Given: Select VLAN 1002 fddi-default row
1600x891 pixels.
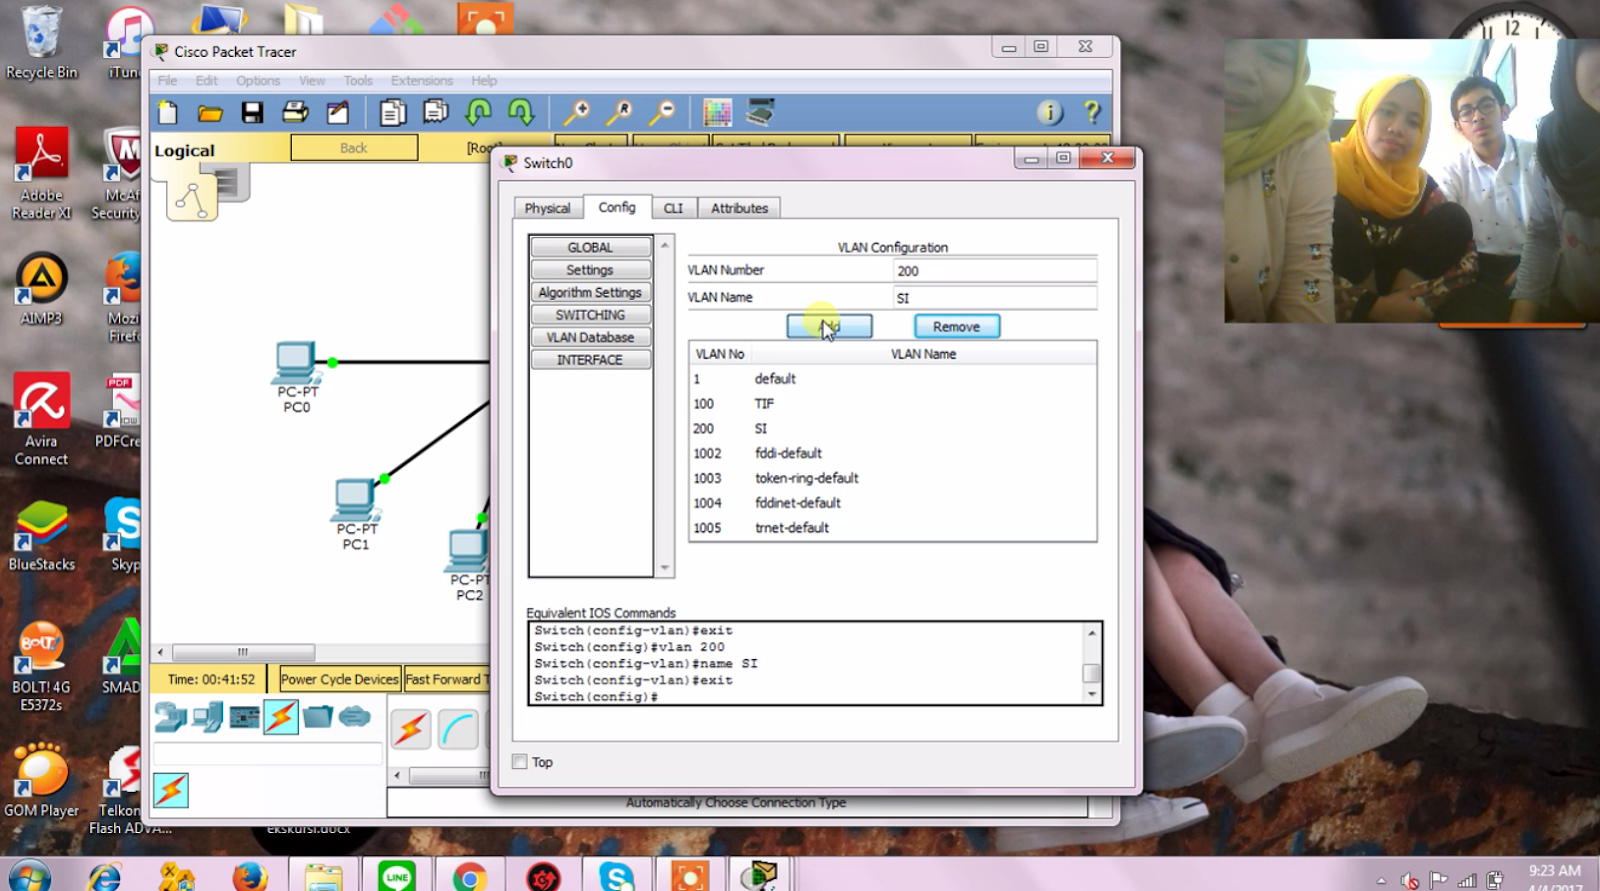Looking at the screenshot, I should (x=892, y=453).
